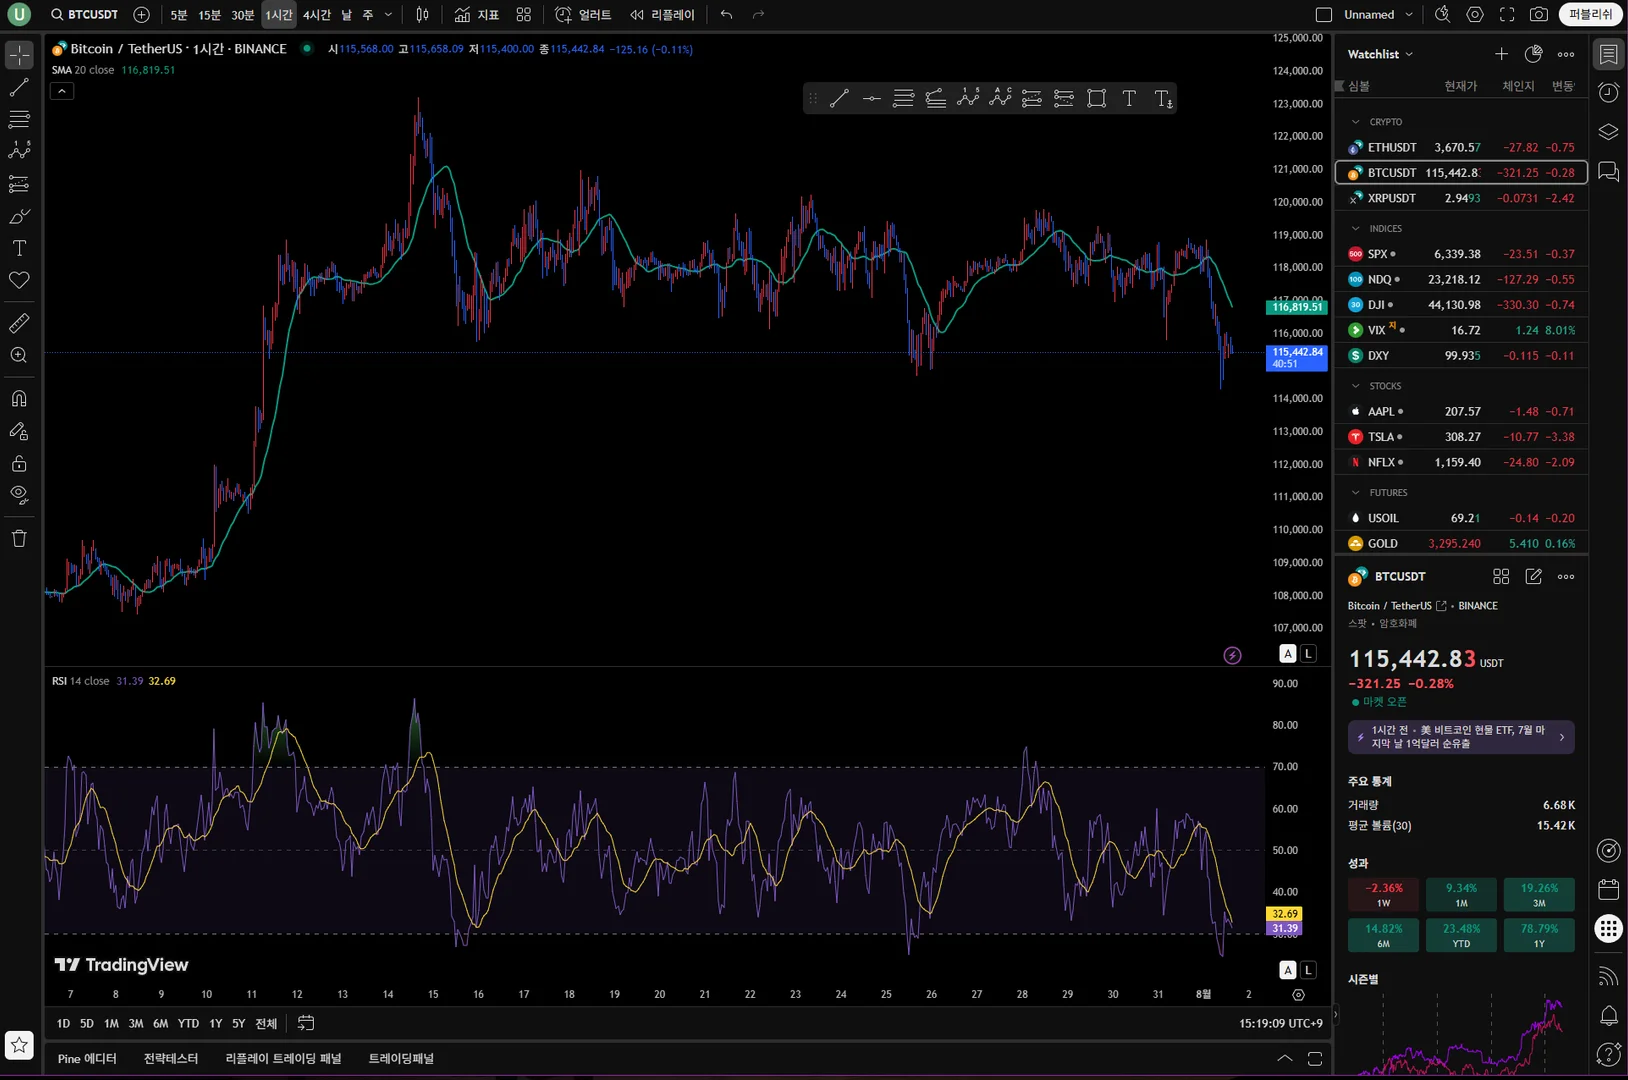Expand the Watchlist dropdown
Viewport: 1628px width, 1080px height.
[x=1380, y=54]
